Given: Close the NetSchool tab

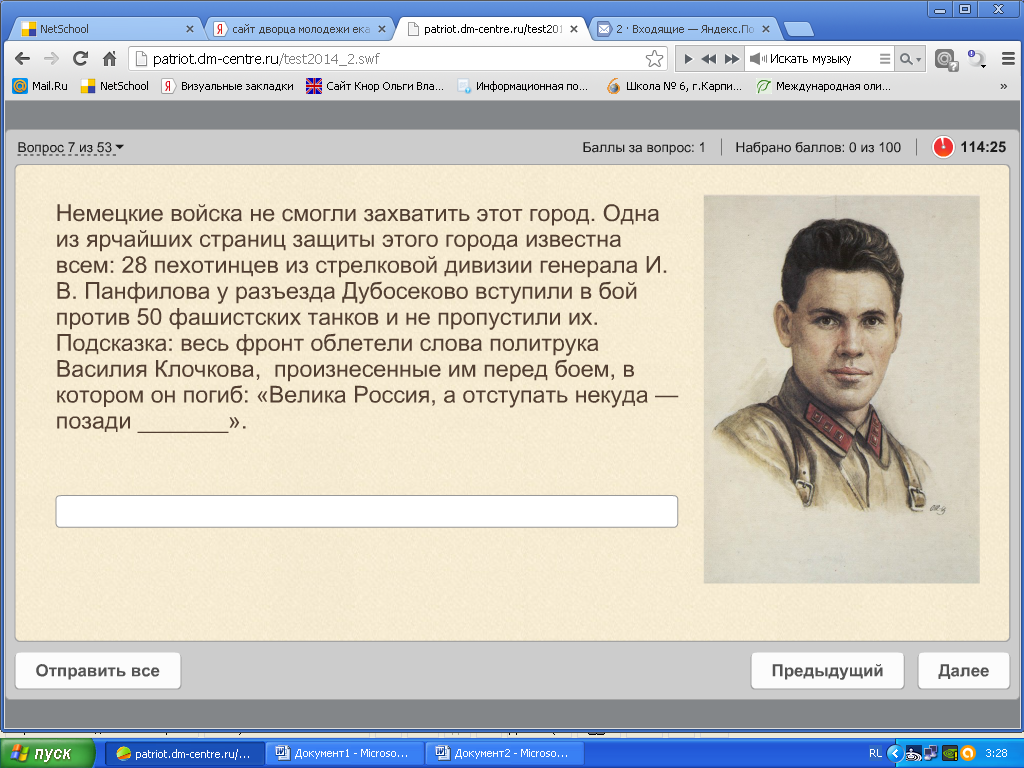Looking at the screenshot, I should tap(189, 29).
